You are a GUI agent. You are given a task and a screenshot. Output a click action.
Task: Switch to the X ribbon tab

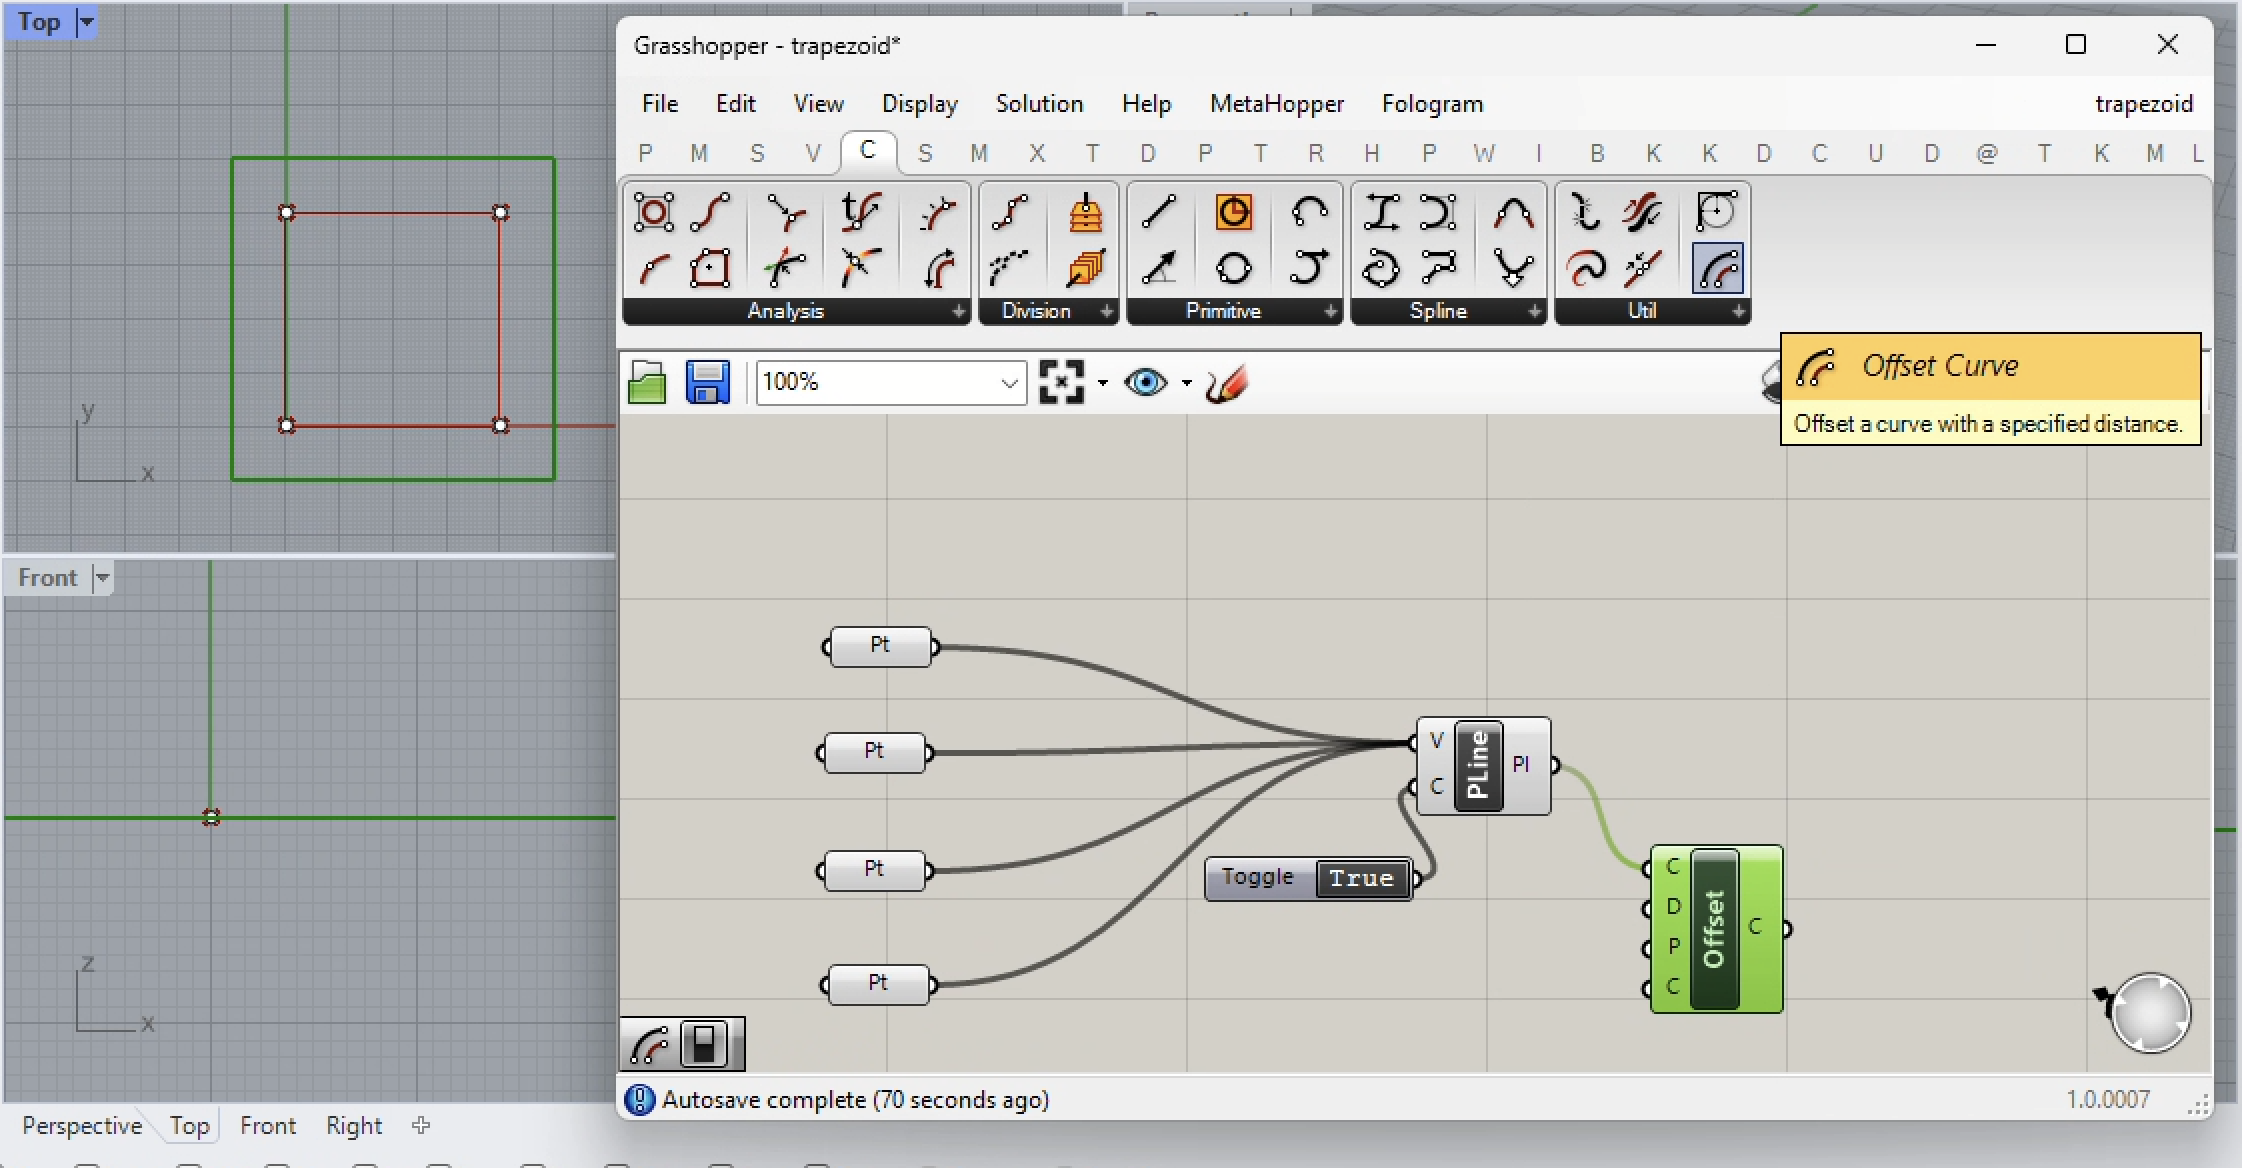[x=1037, y=153]
